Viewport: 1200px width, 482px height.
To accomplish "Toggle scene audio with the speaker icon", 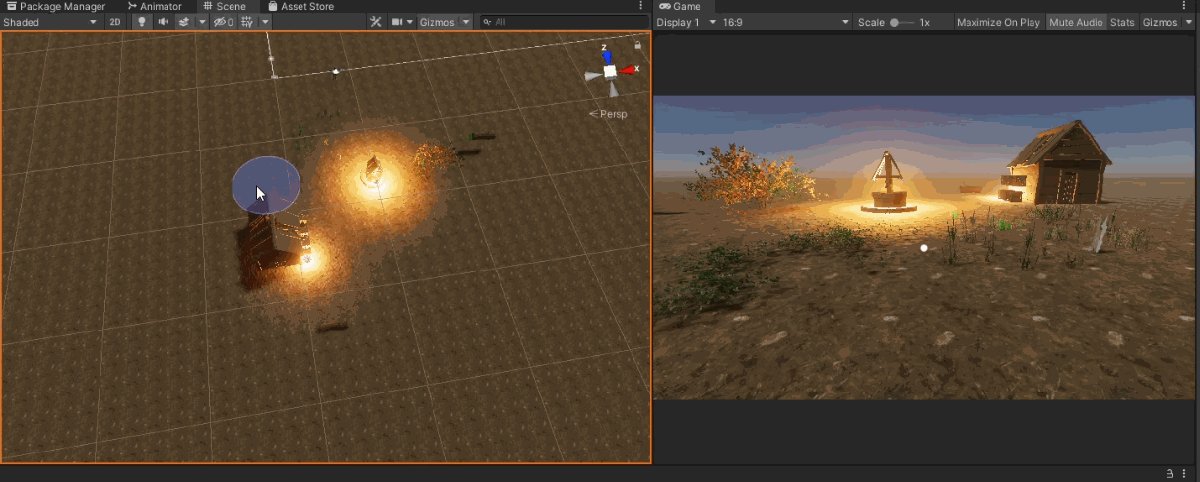I will point(163,22).
